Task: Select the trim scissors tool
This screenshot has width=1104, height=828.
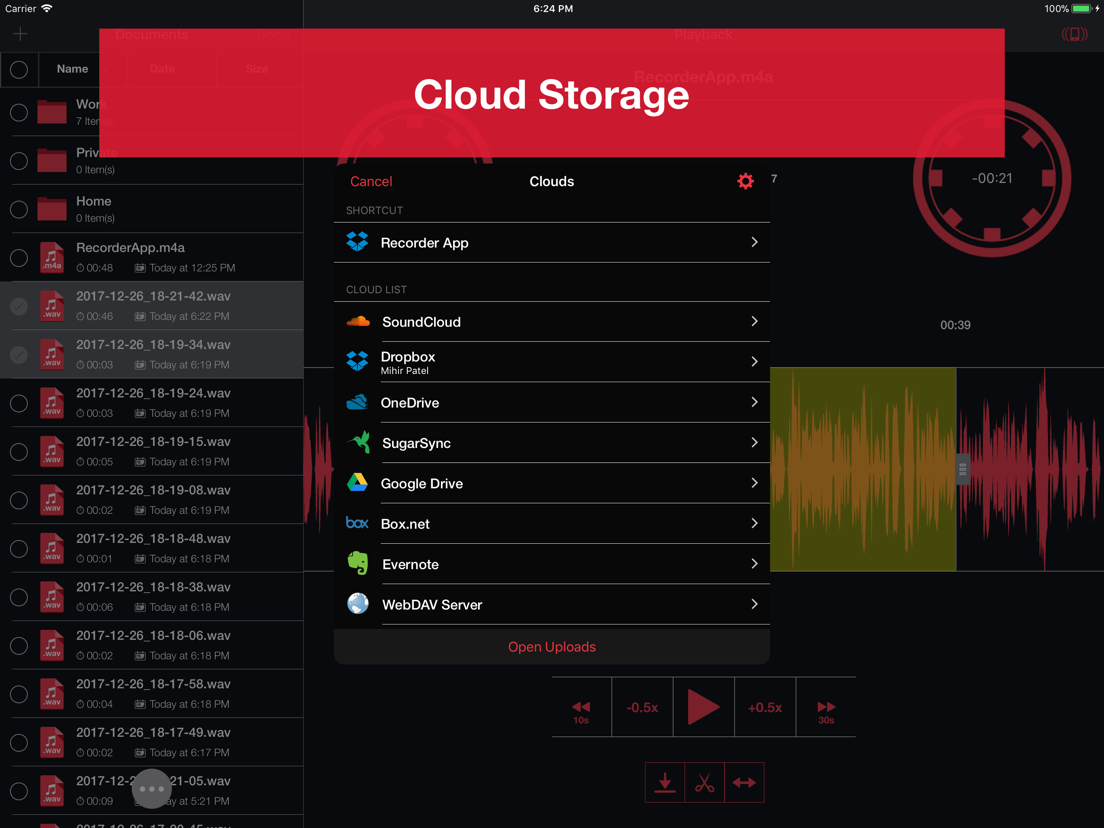Action: coord(704,782)
